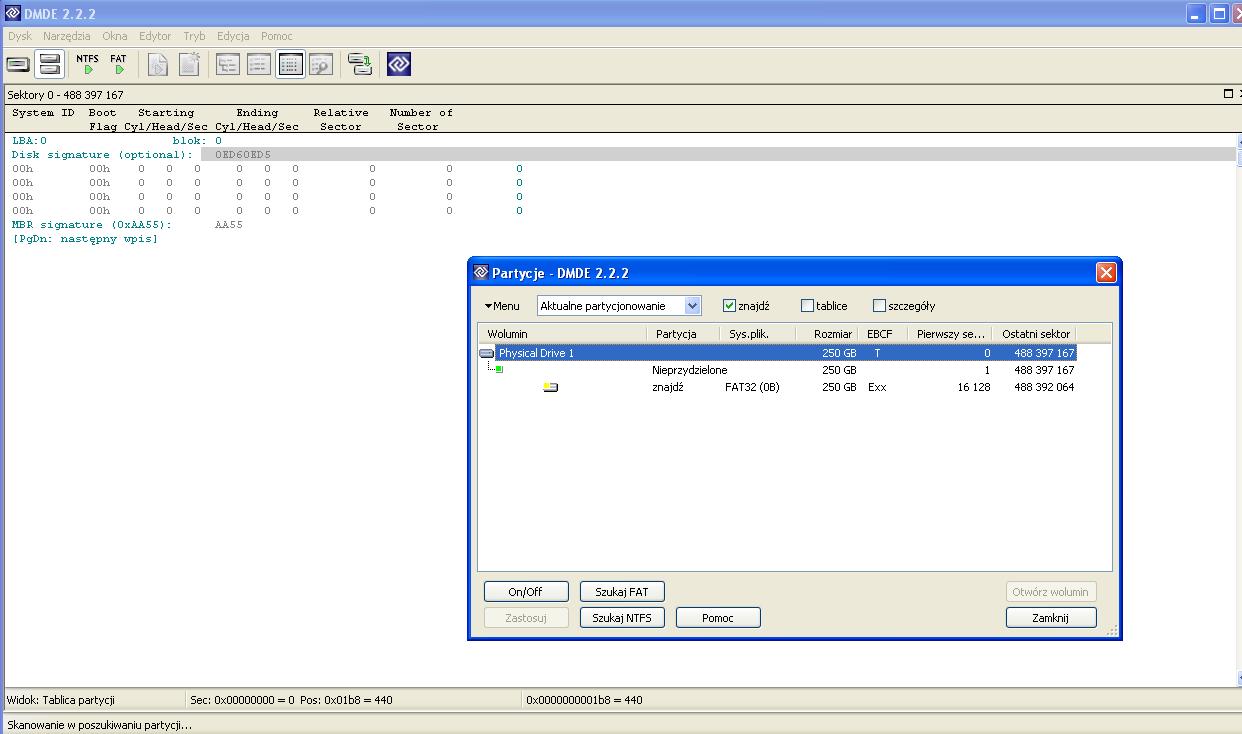This screenshot has height=734, width=1242.
Task: Toggle the znajdź checkbox
Action: [729, 306]
